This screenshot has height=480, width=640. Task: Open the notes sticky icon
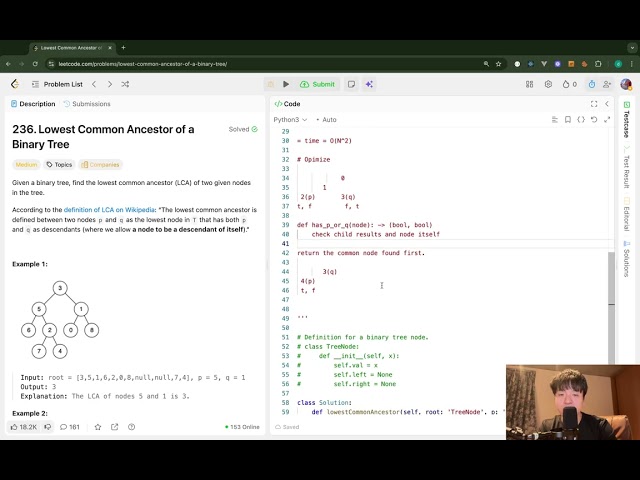(351, 84)
